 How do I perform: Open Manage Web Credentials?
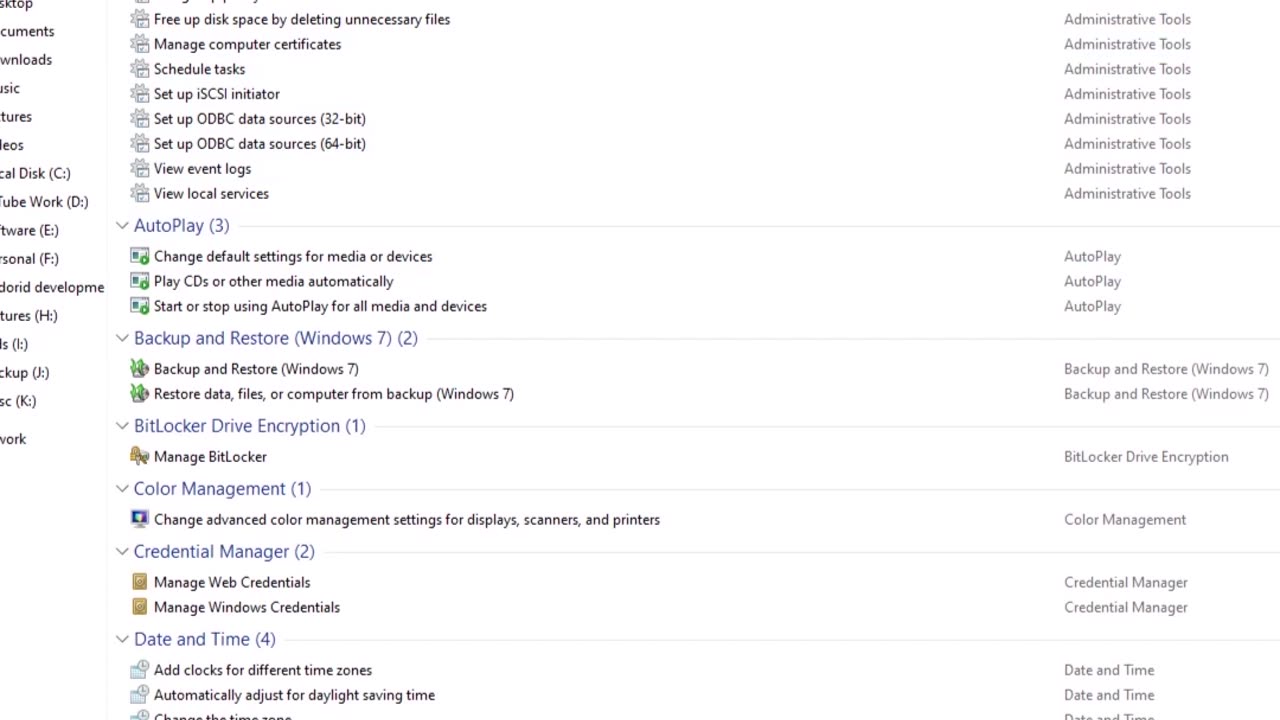(x=232, y=582)
